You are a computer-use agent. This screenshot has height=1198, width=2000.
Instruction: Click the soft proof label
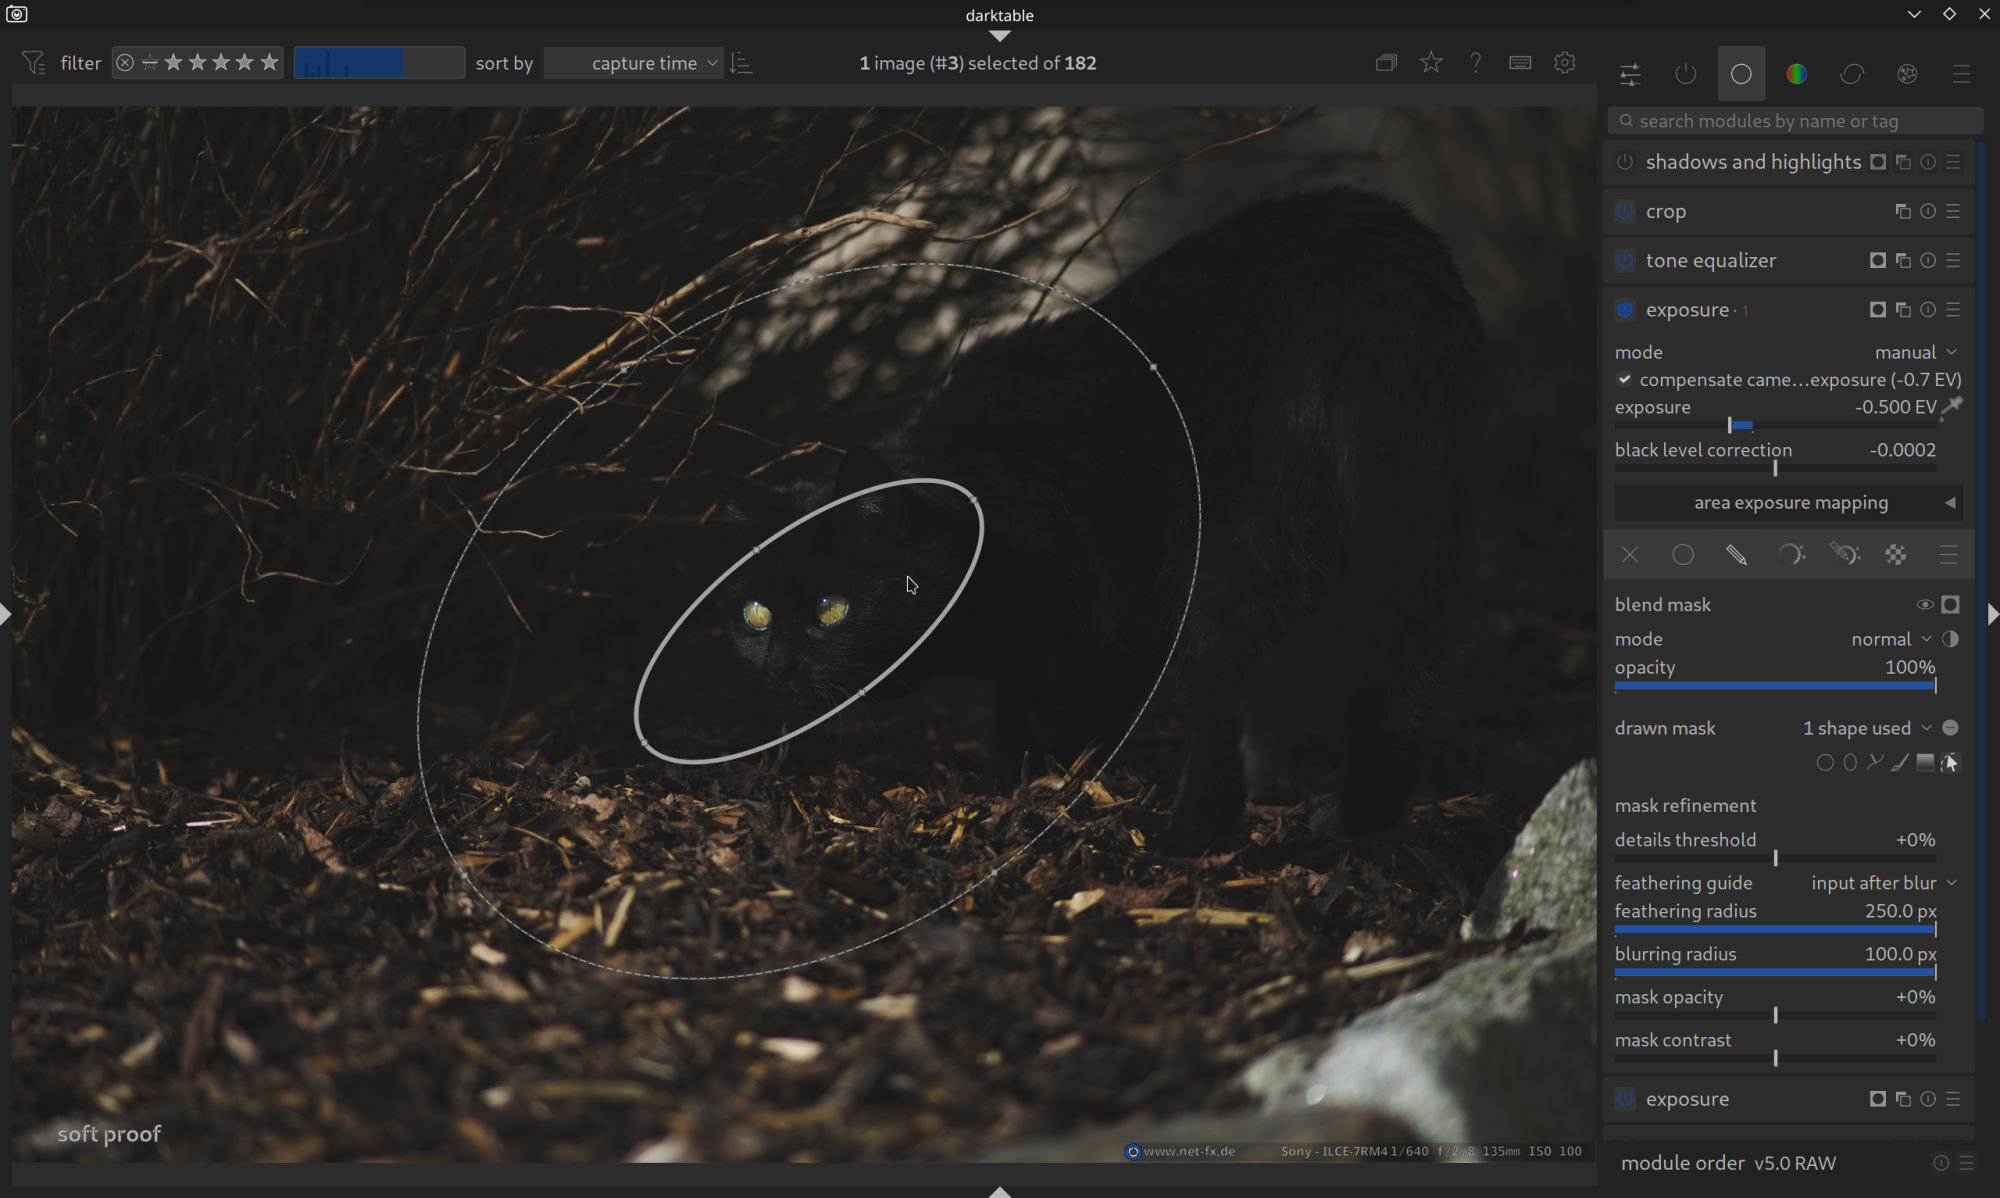click(109, 1134)
